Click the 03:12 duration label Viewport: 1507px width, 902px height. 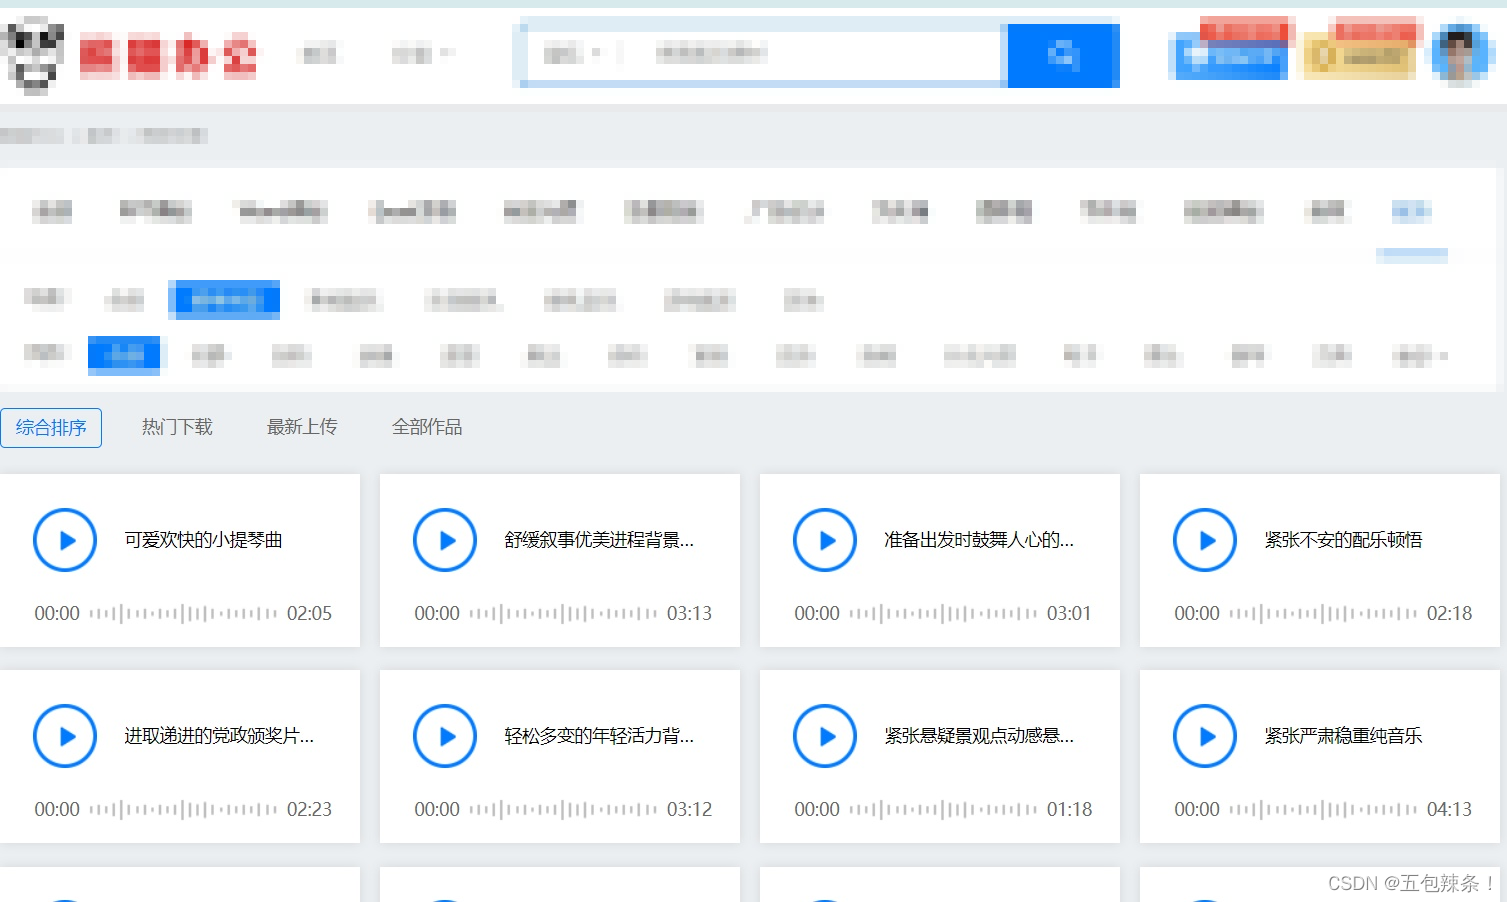(x=689, y=809)
